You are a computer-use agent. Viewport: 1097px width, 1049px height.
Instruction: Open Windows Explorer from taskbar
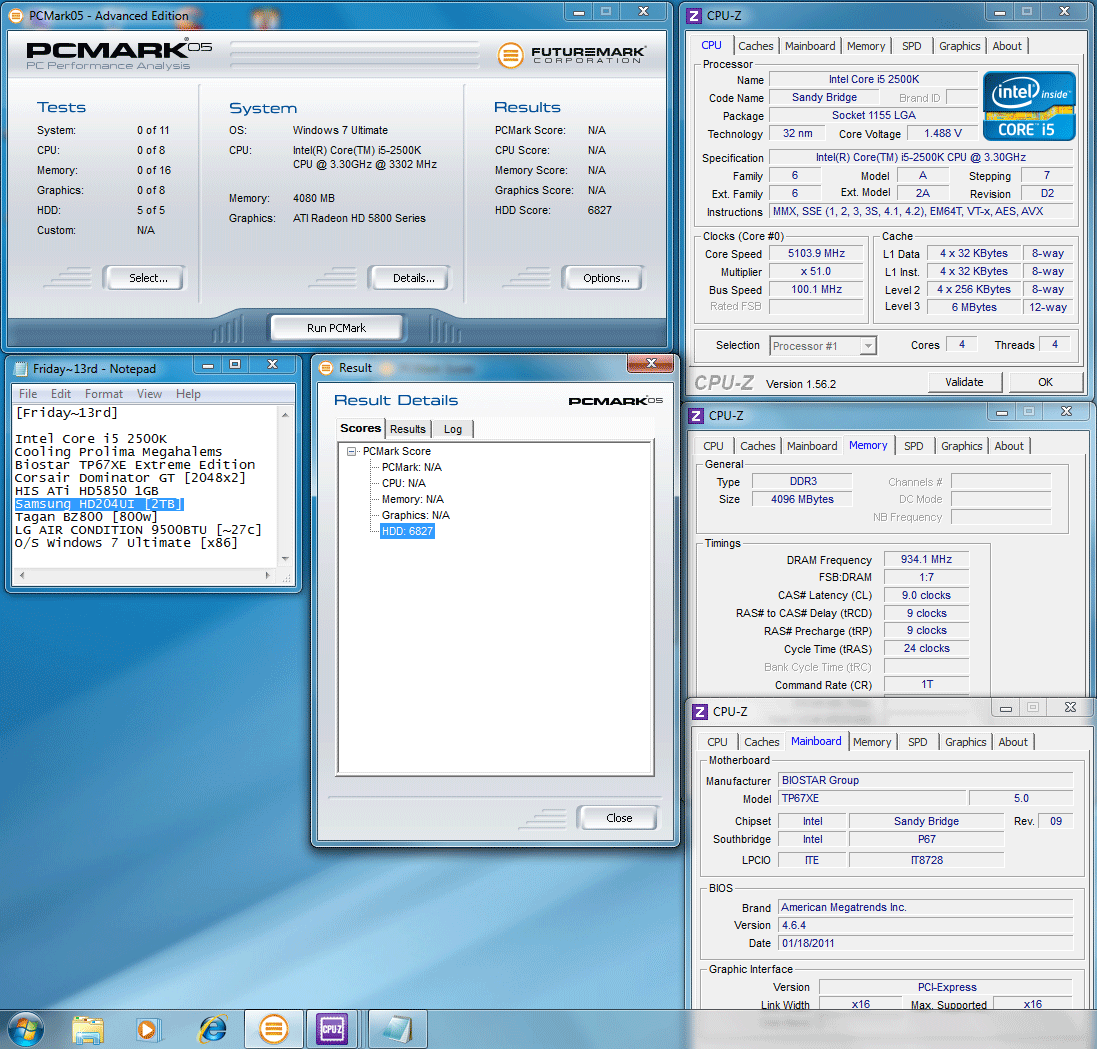coord(89,1028)
